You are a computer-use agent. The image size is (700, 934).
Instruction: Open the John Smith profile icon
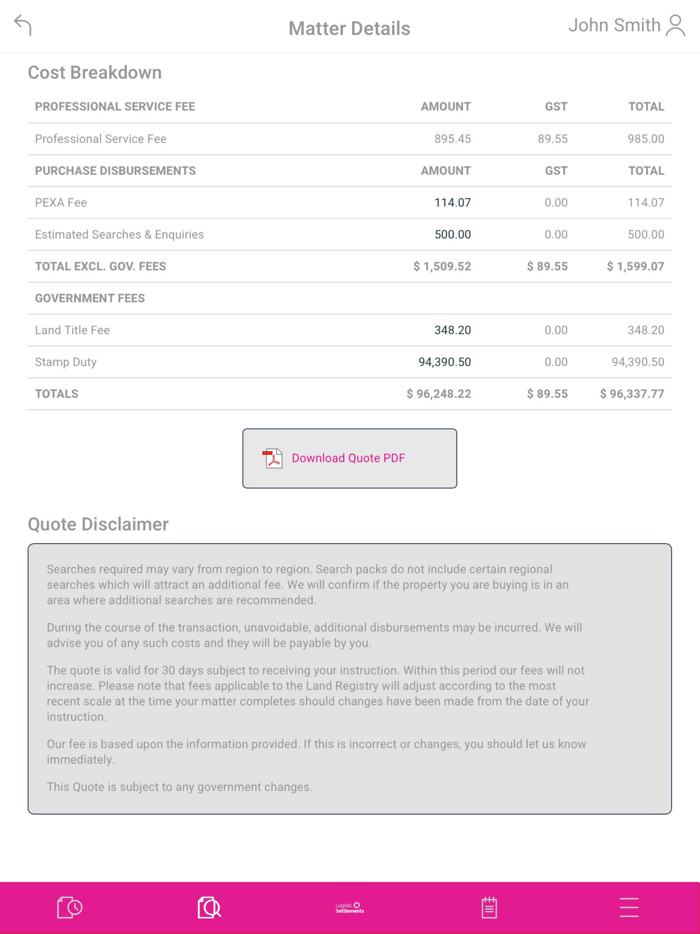(679, 25)
